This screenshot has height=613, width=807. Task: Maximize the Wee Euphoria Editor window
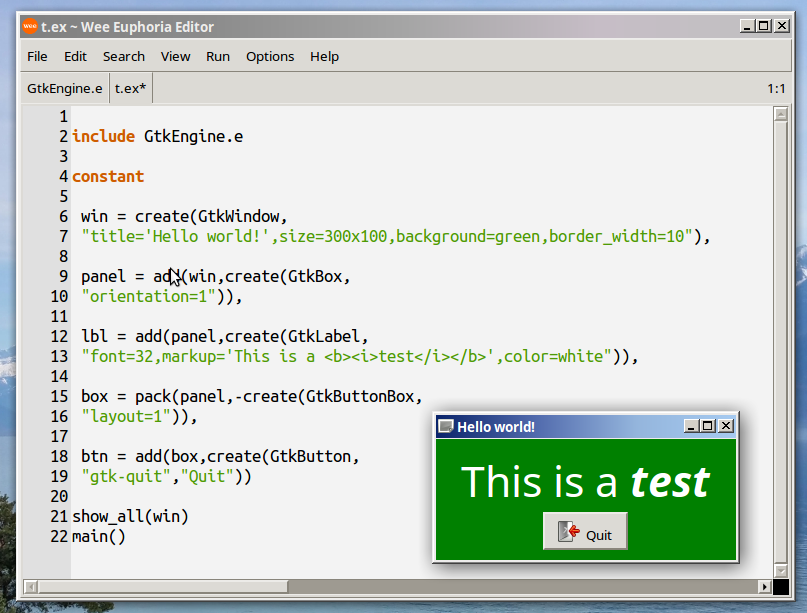point(763,26)
